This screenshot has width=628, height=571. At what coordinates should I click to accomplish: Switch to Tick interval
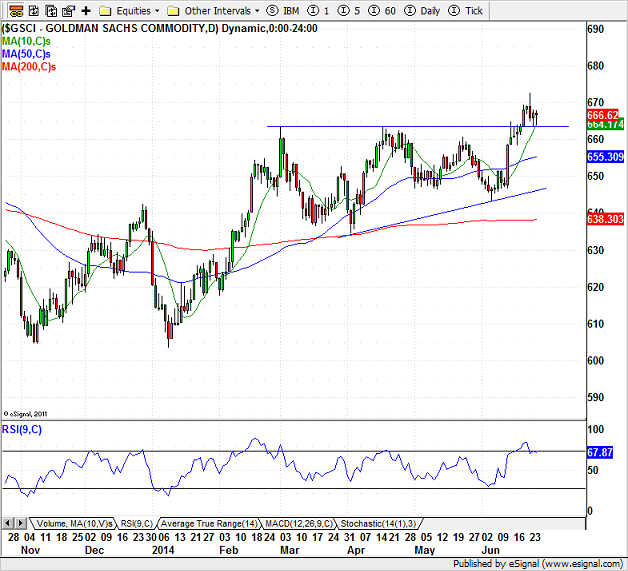point(465,11)
